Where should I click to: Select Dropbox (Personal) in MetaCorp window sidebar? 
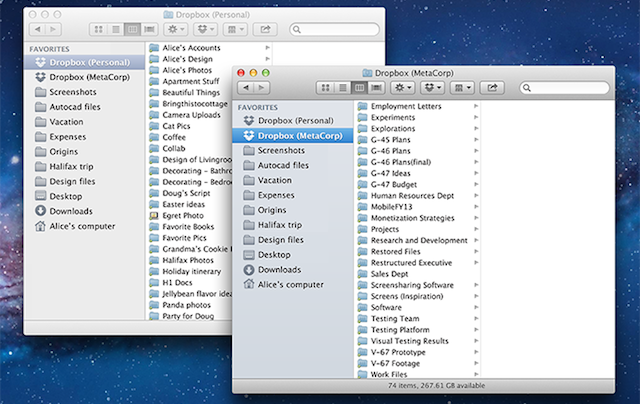[x=293, y=121]
